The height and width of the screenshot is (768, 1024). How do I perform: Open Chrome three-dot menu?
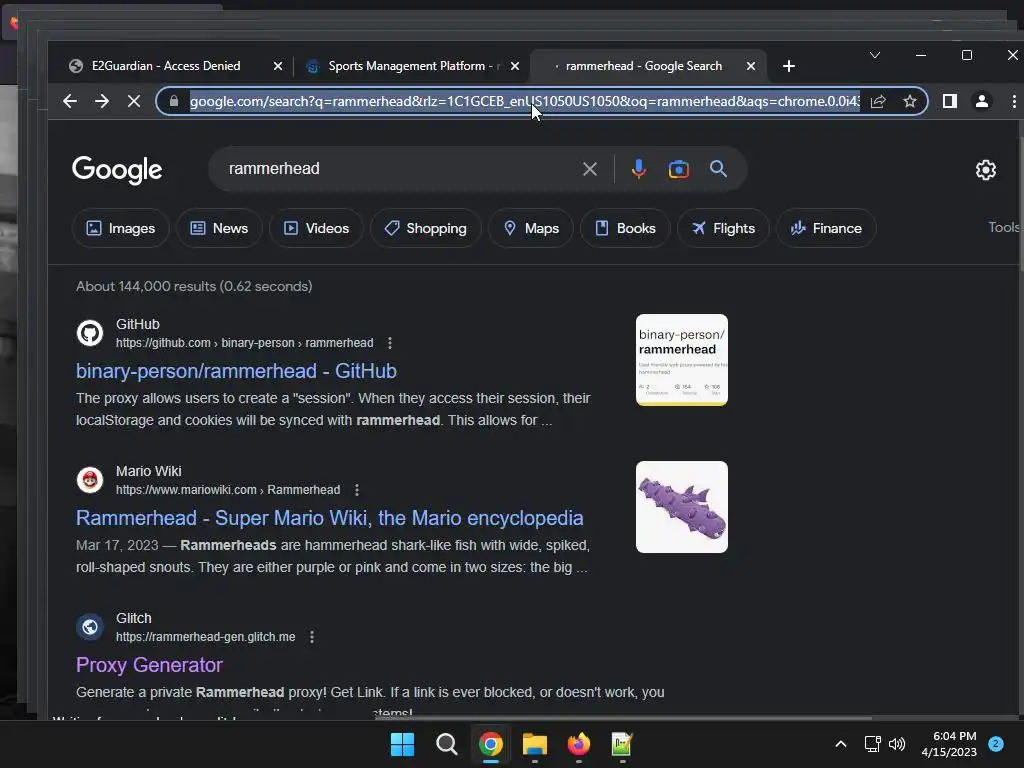(1014, 101)
